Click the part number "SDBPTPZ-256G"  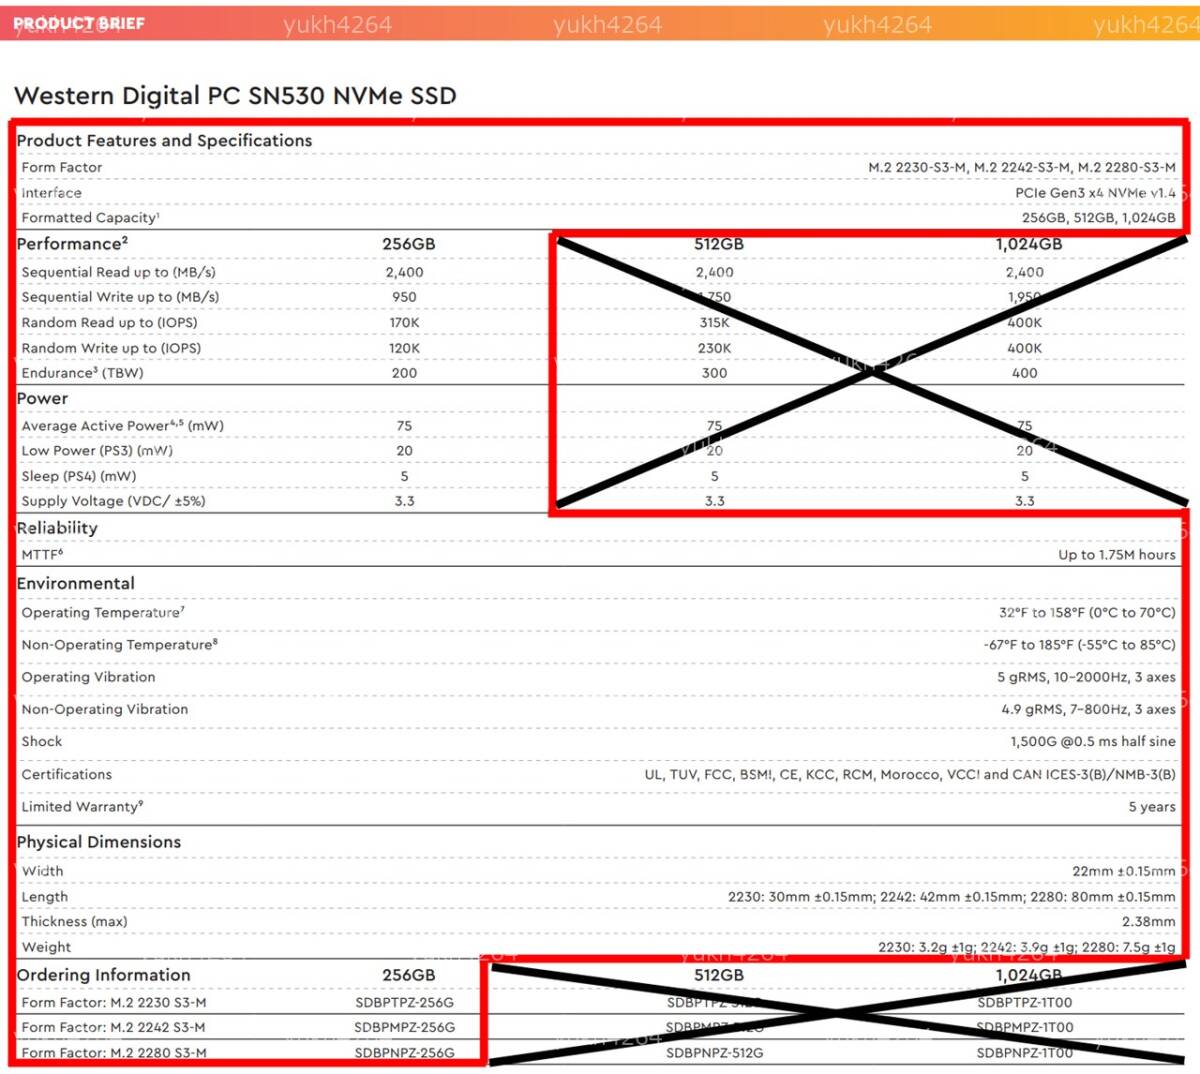click(x=405, y=1003)
